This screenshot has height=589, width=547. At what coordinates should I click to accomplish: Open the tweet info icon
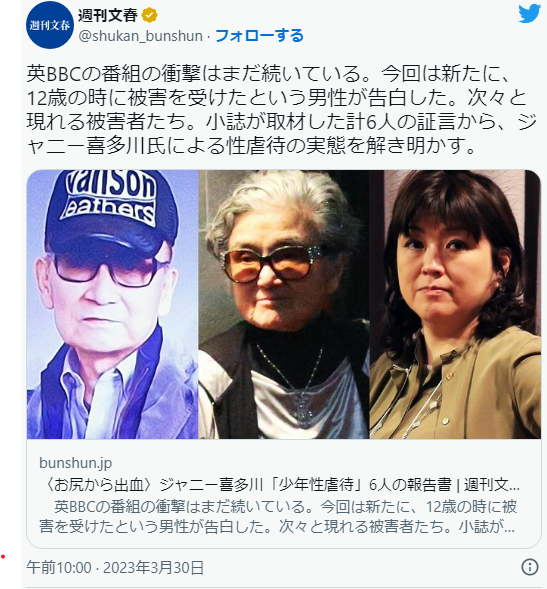530,567
